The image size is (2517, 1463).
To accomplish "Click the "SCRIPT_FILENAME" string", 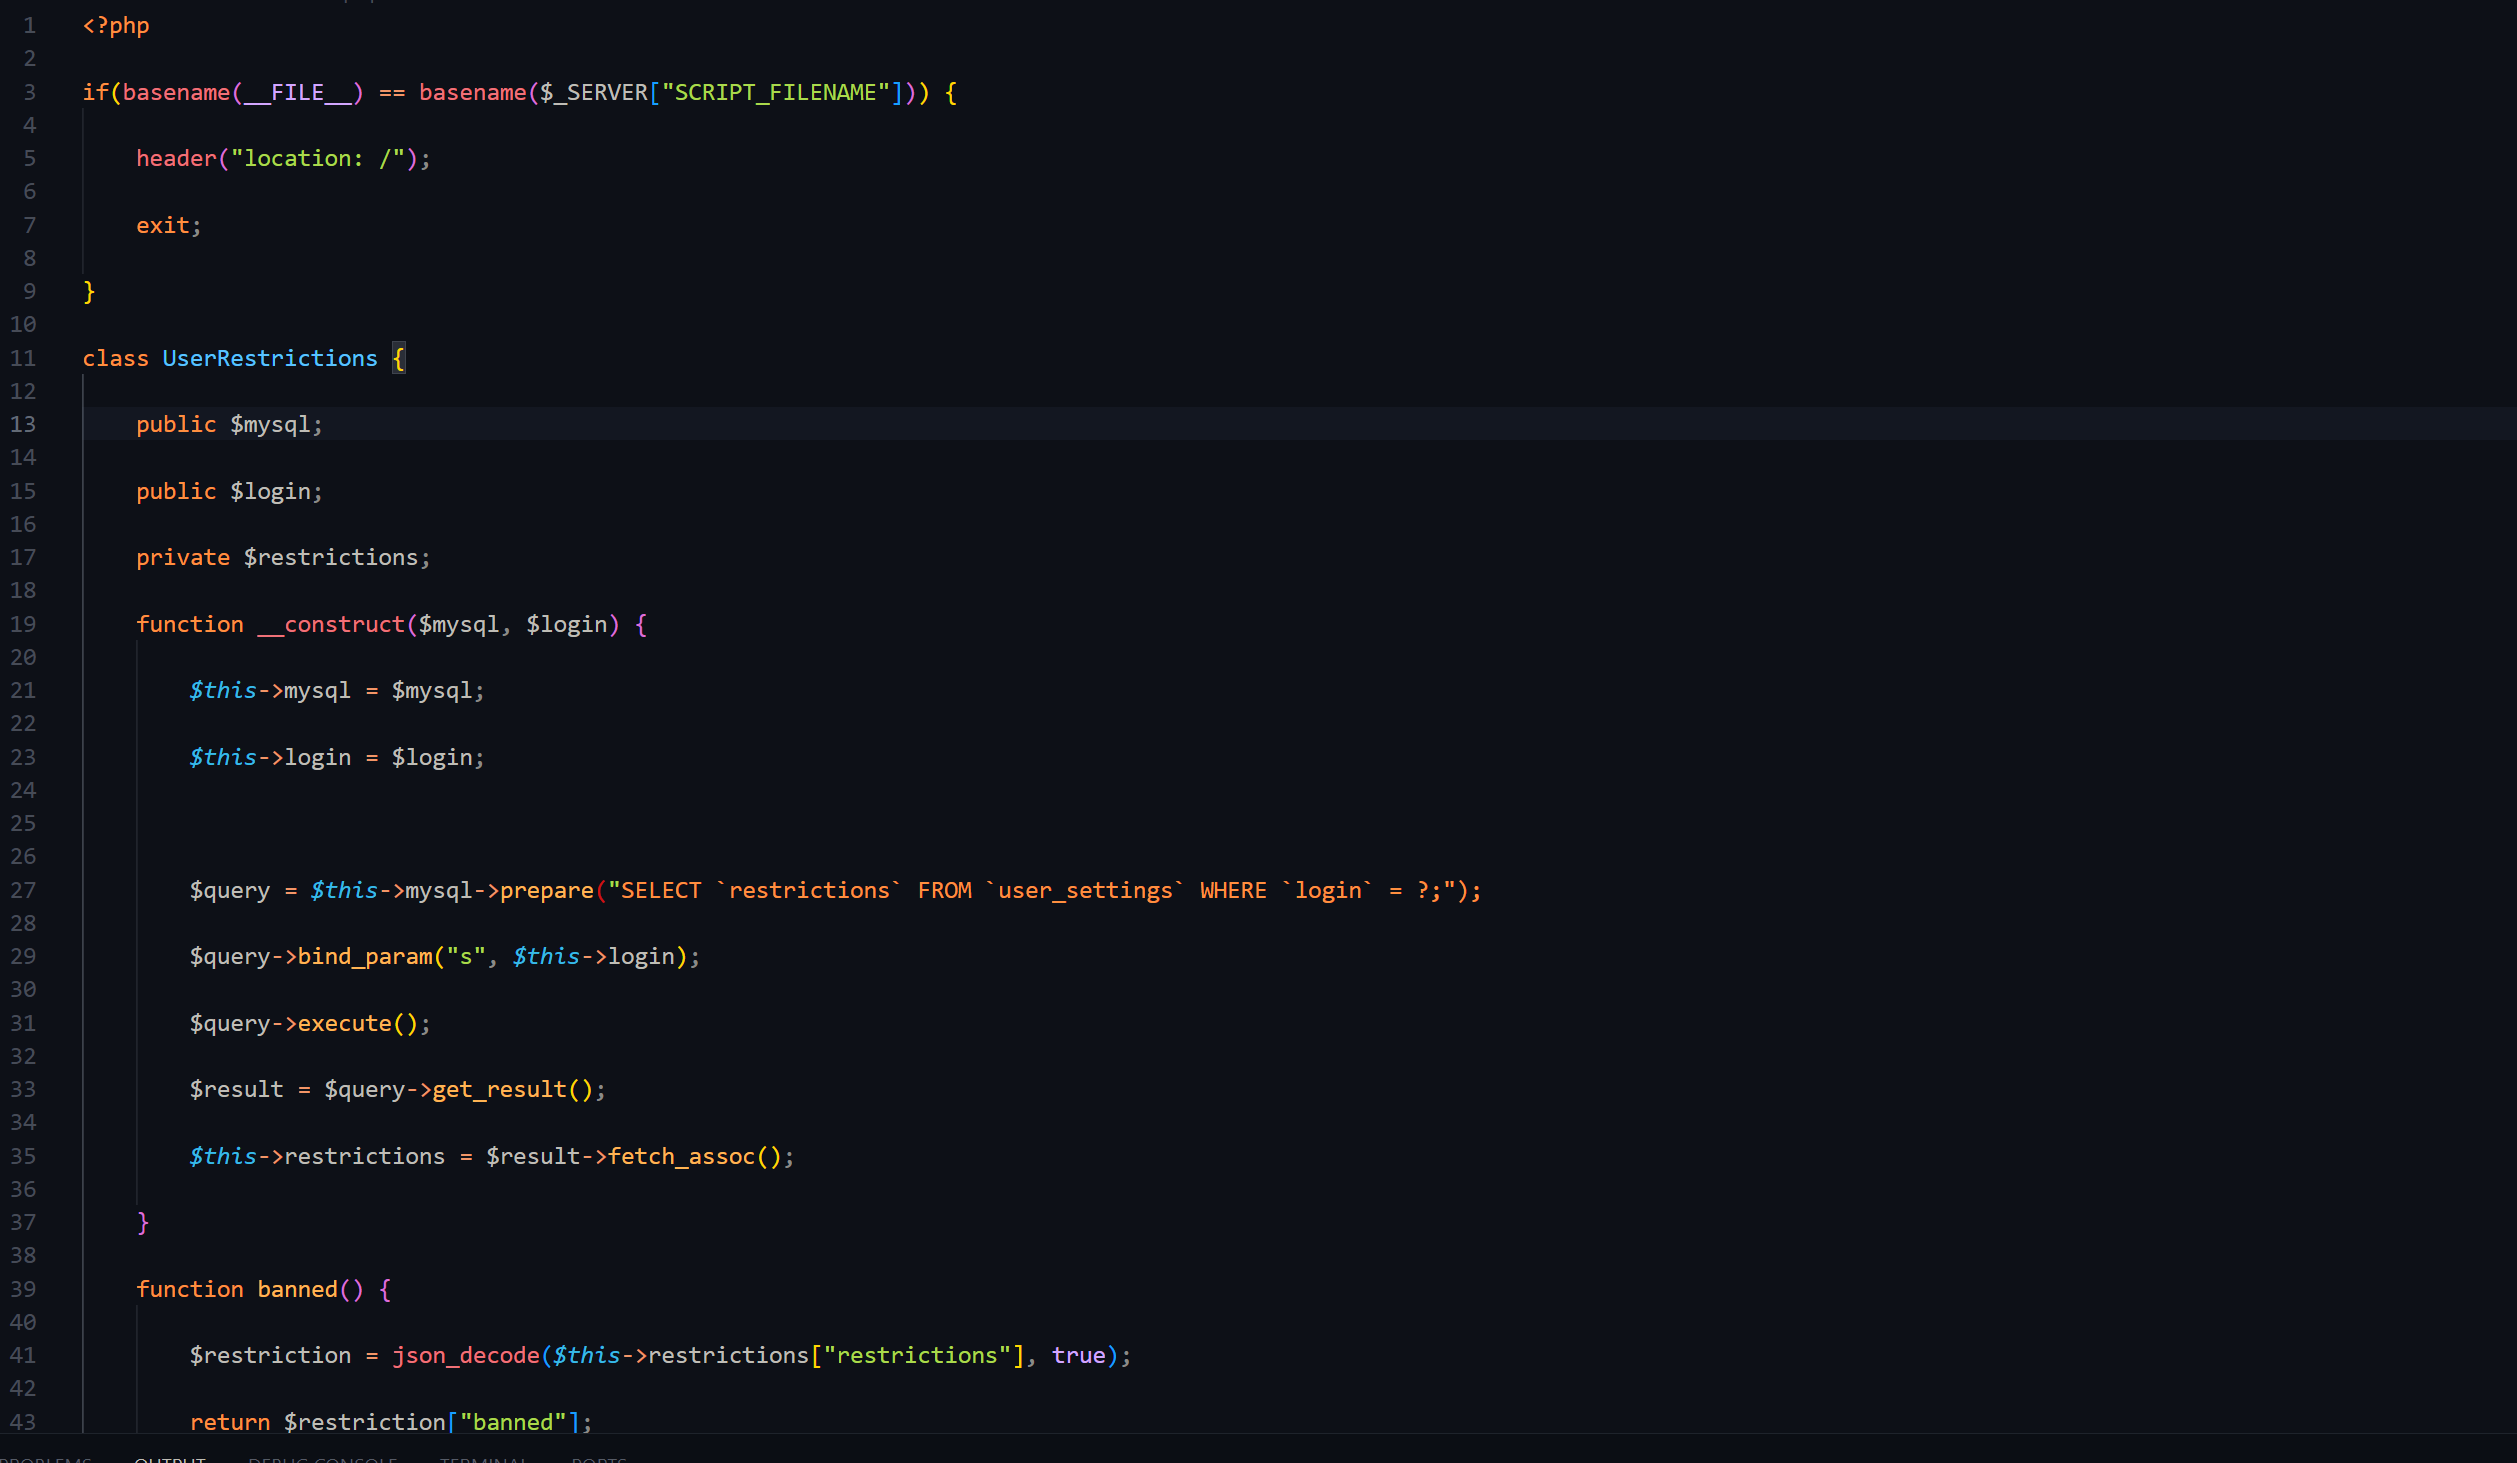I will point(775,92).
